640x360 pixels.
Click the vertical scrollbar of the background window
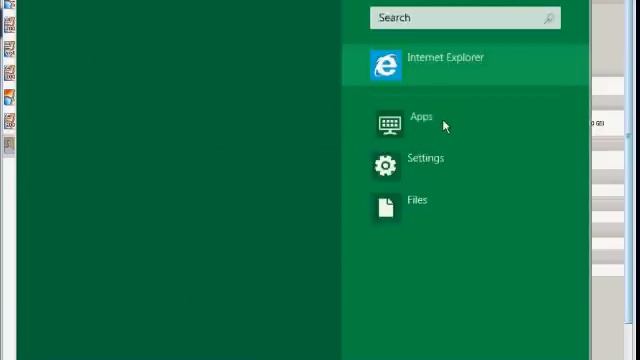[x=628, y=163]
